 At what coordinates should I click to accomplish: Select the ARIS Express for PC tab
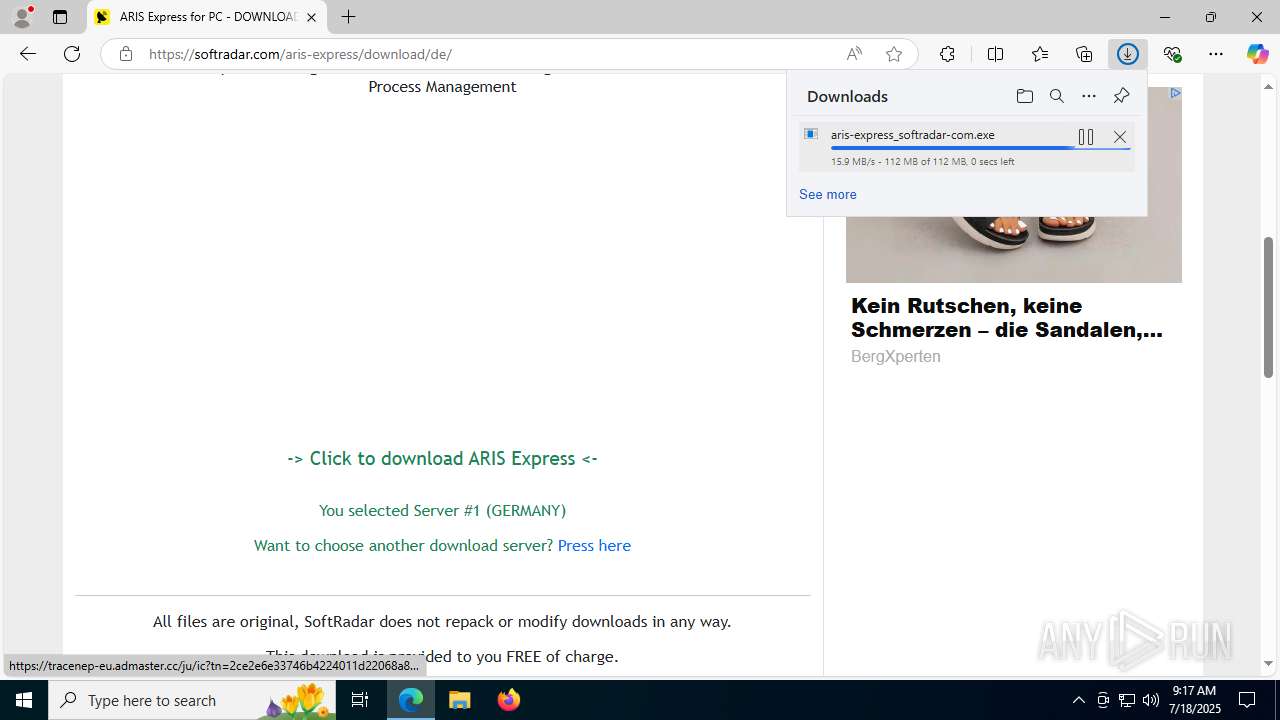pos(207,17)
